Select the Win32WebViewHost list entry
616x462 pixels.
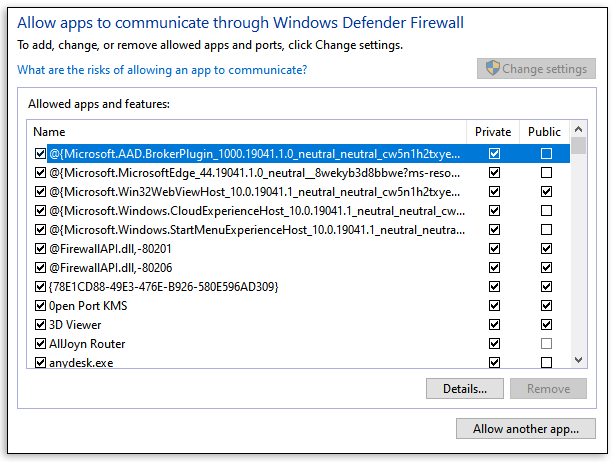(255, 192)
